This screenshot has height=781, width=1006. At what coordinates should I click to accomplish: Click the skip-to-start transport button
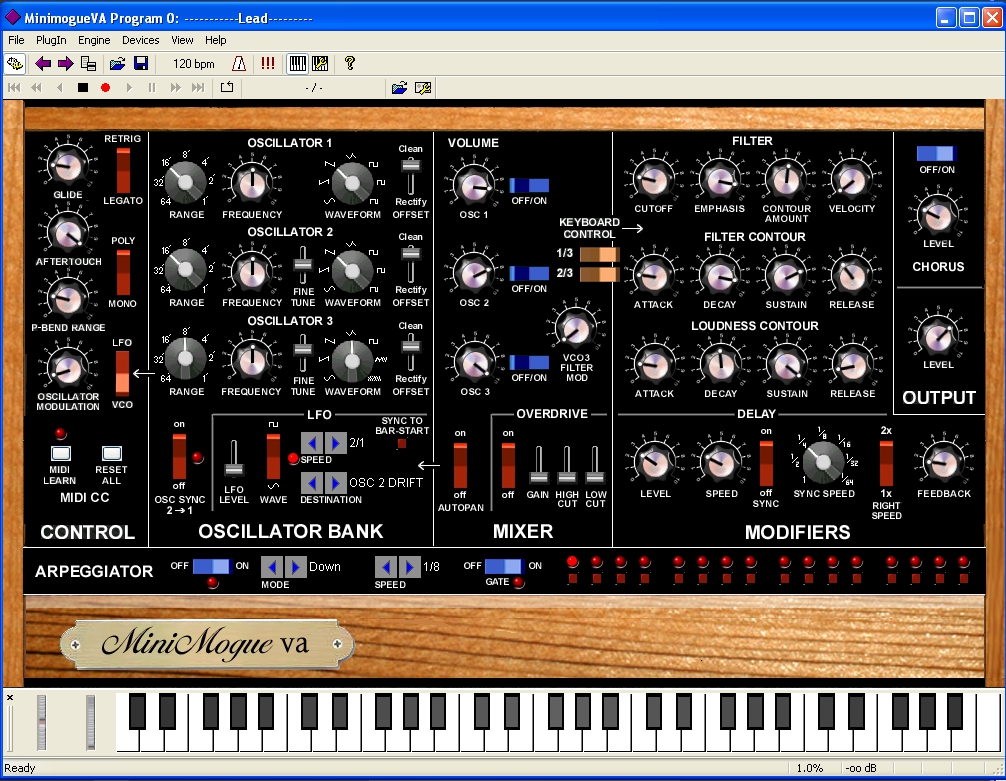tap(14, 87)
